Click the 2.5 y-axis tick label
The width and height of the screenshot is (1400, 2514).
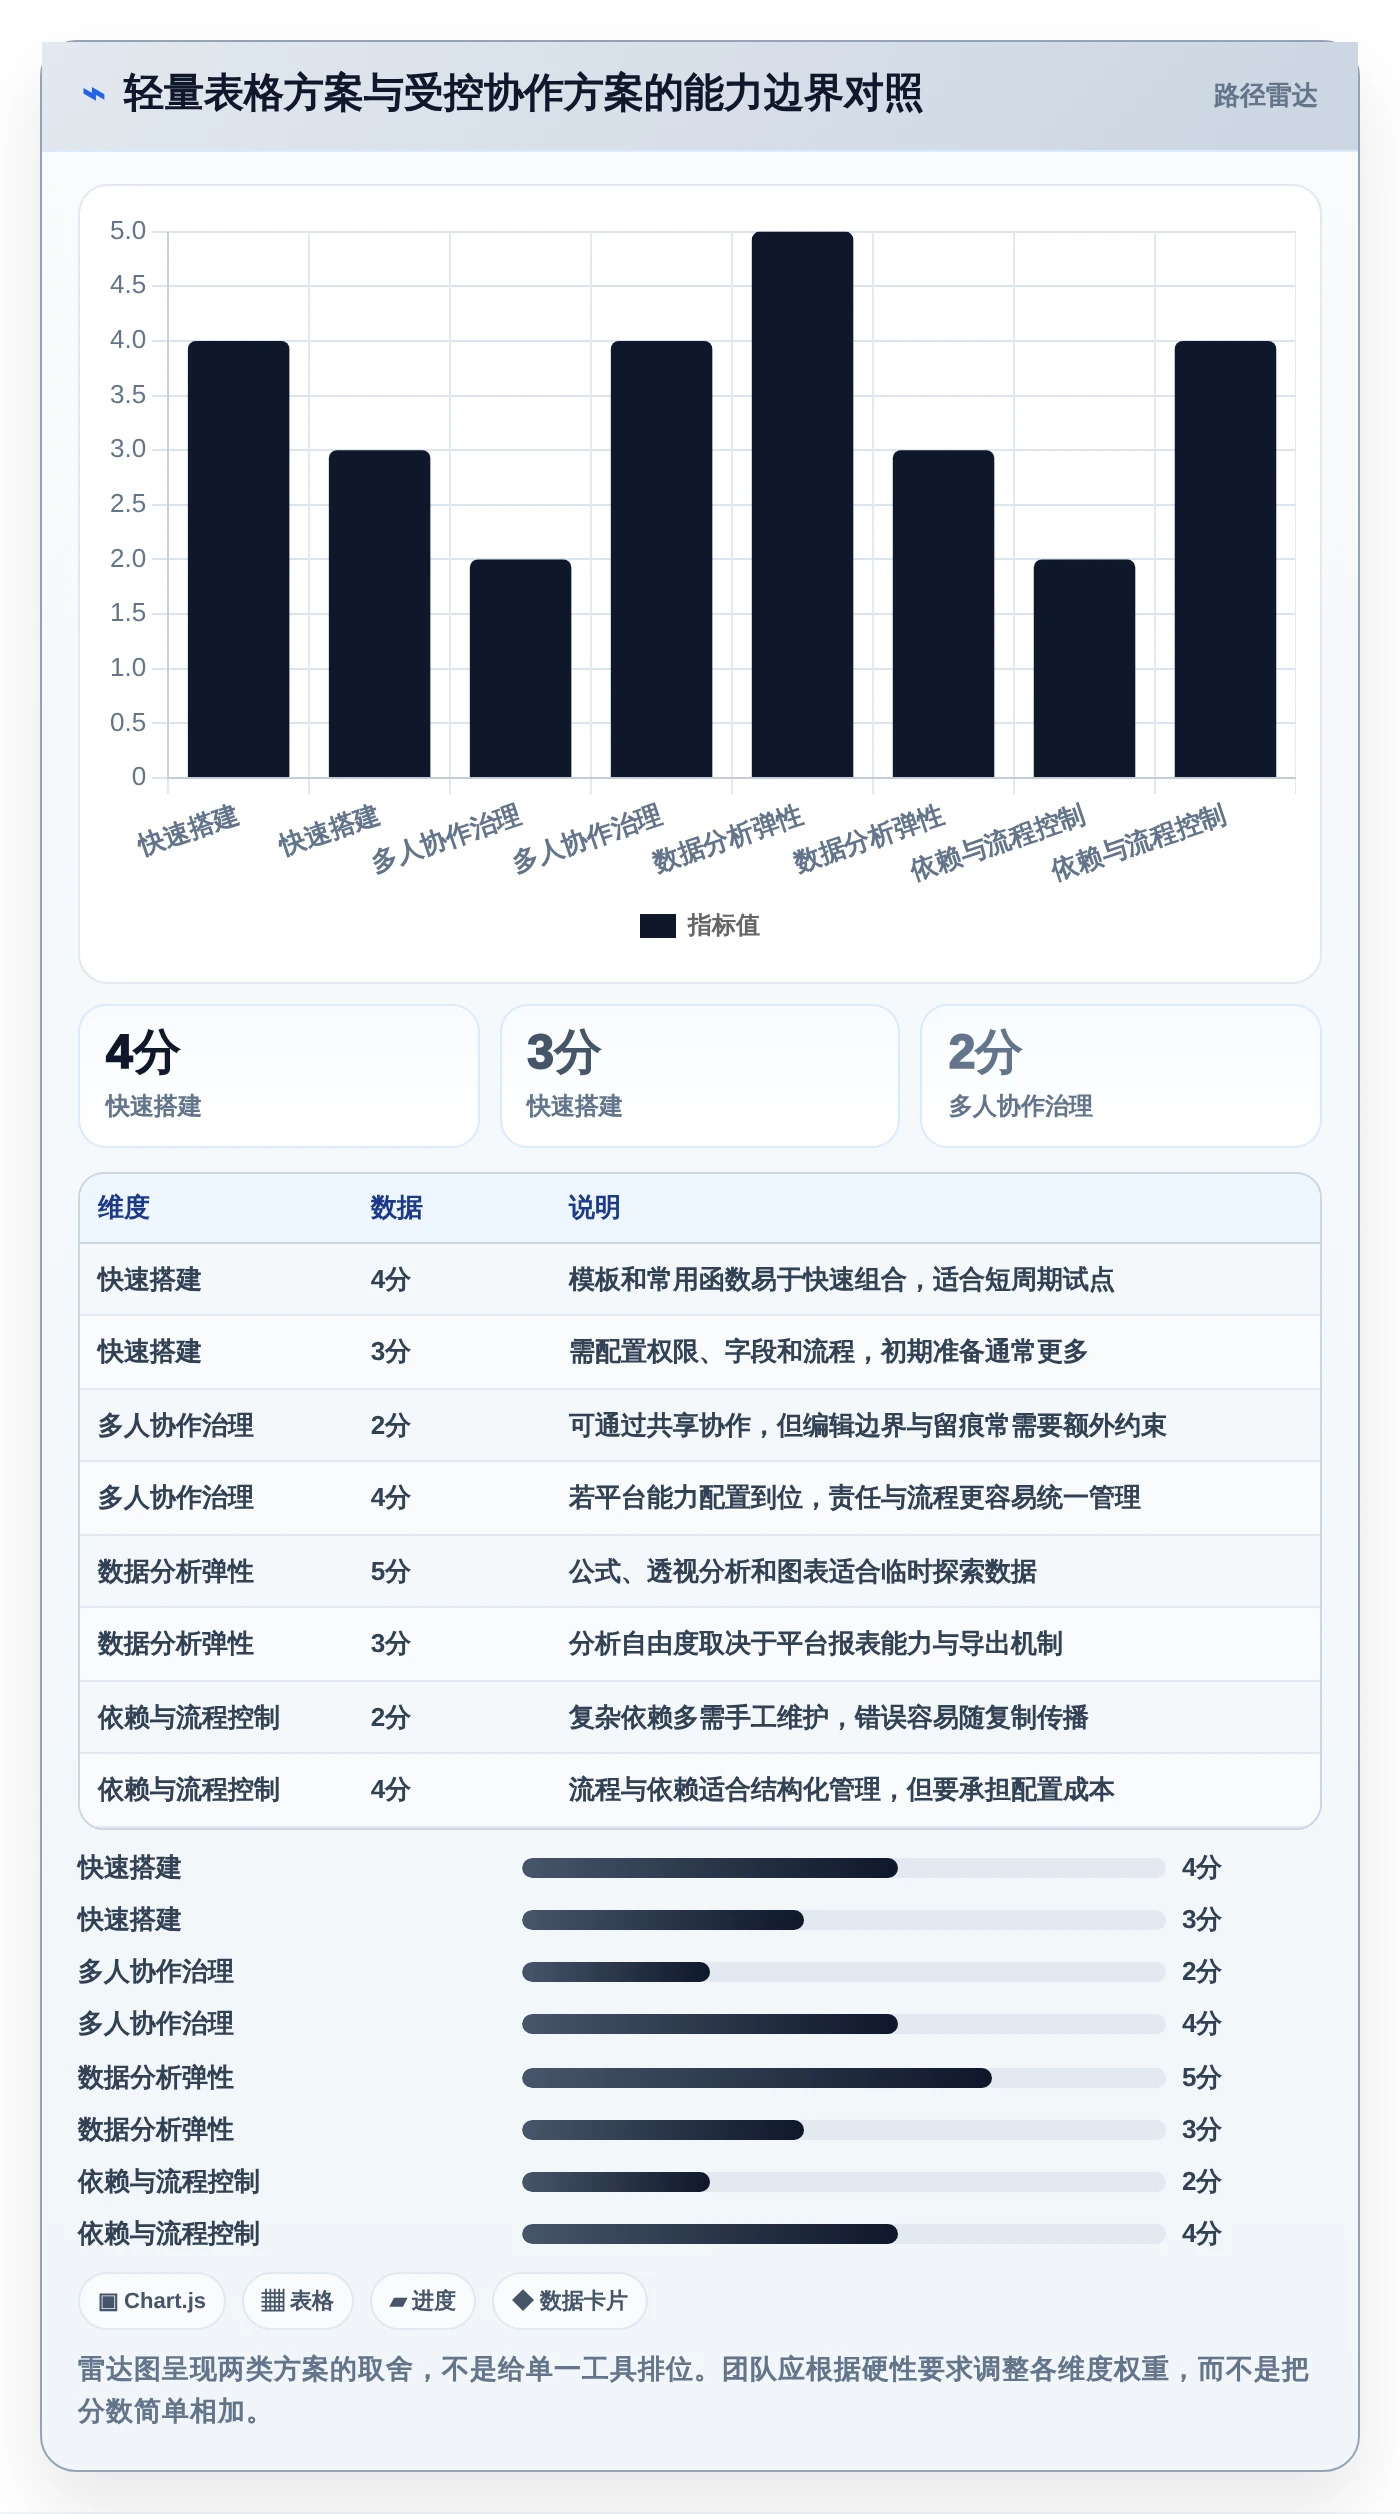(128, 504)
